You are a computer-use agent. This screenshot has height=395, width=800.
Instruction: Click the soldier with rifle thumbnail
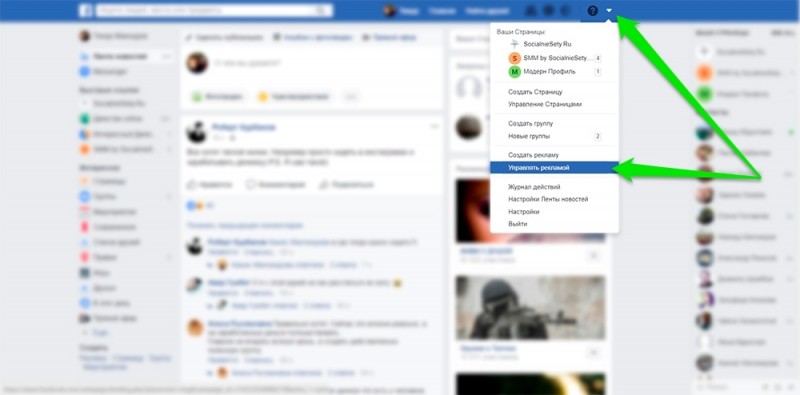[530, 307]
